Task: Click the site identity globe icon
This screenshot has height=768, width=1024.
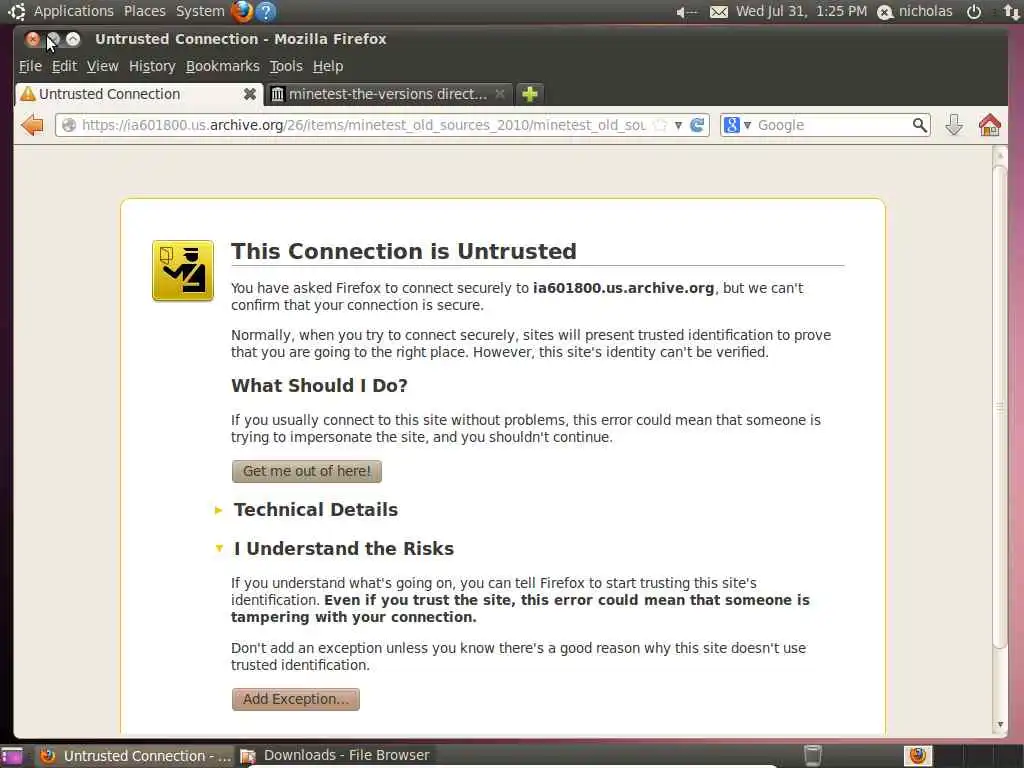Action: pyautogui.click(x=69, y=125)
